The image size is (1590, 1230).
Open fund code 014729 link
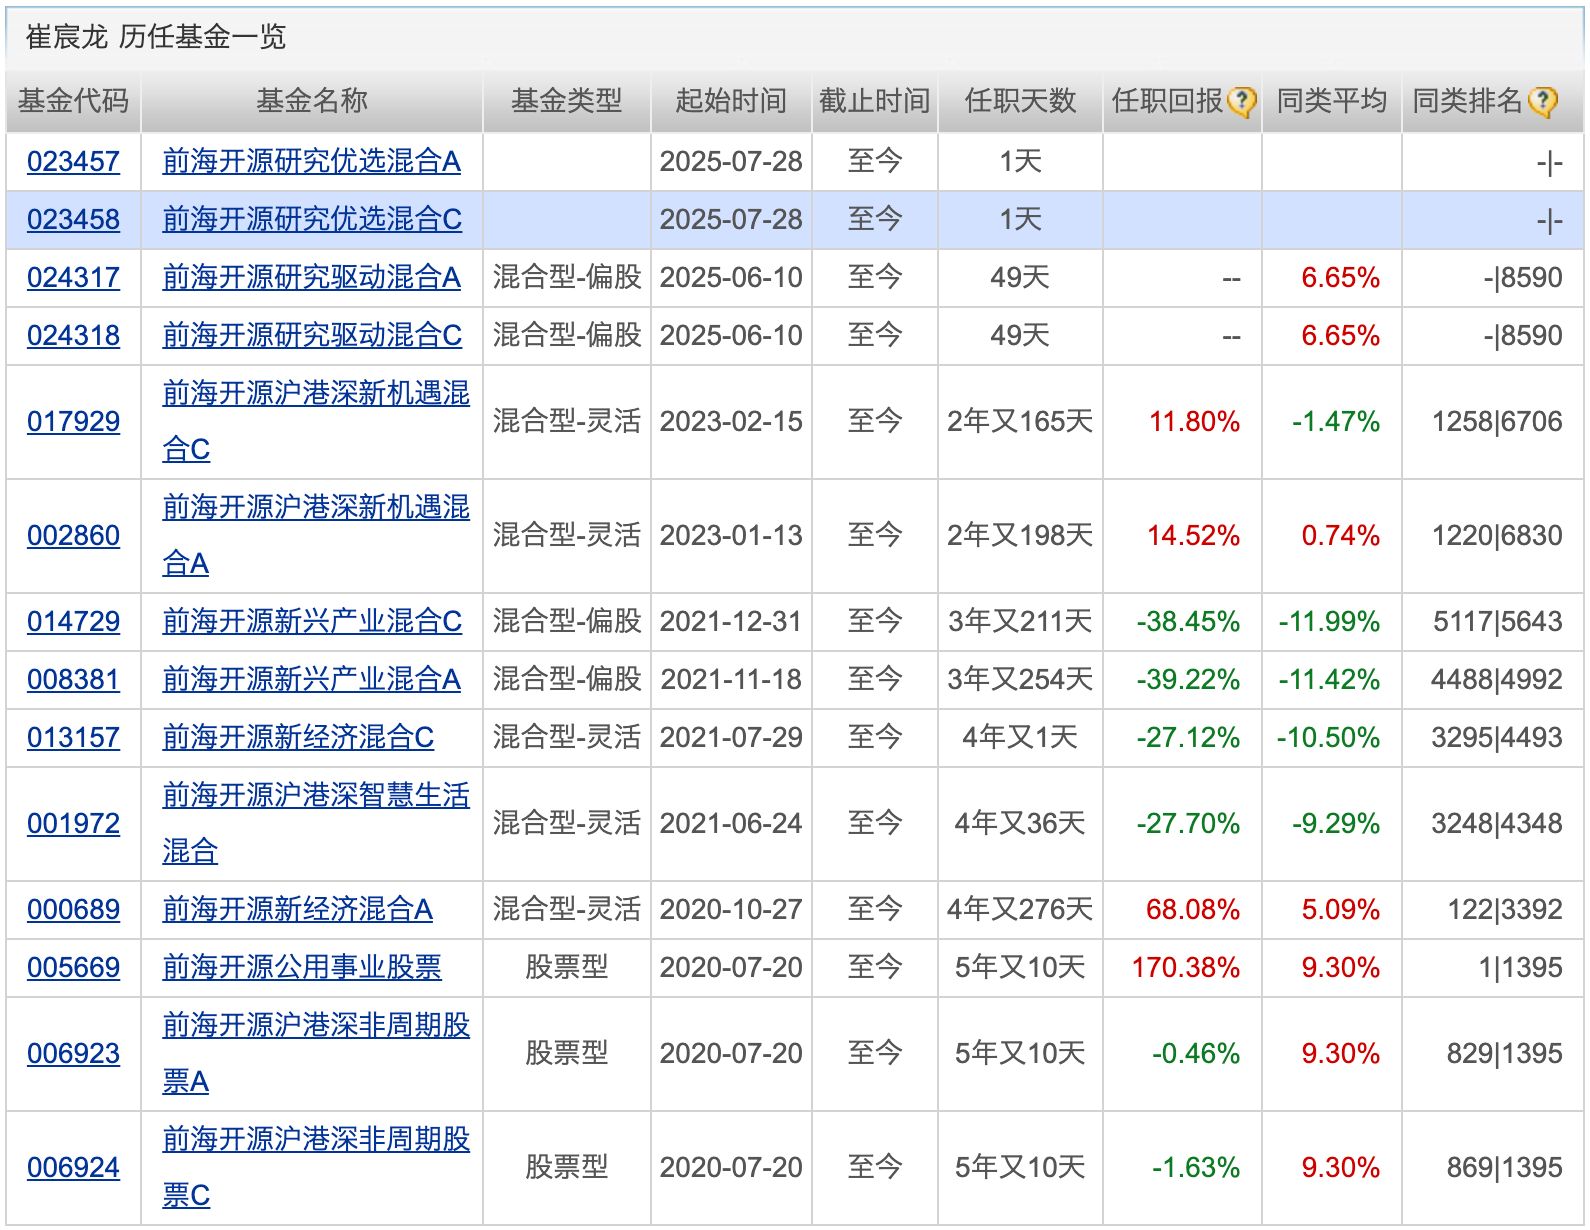pos(73,621)
